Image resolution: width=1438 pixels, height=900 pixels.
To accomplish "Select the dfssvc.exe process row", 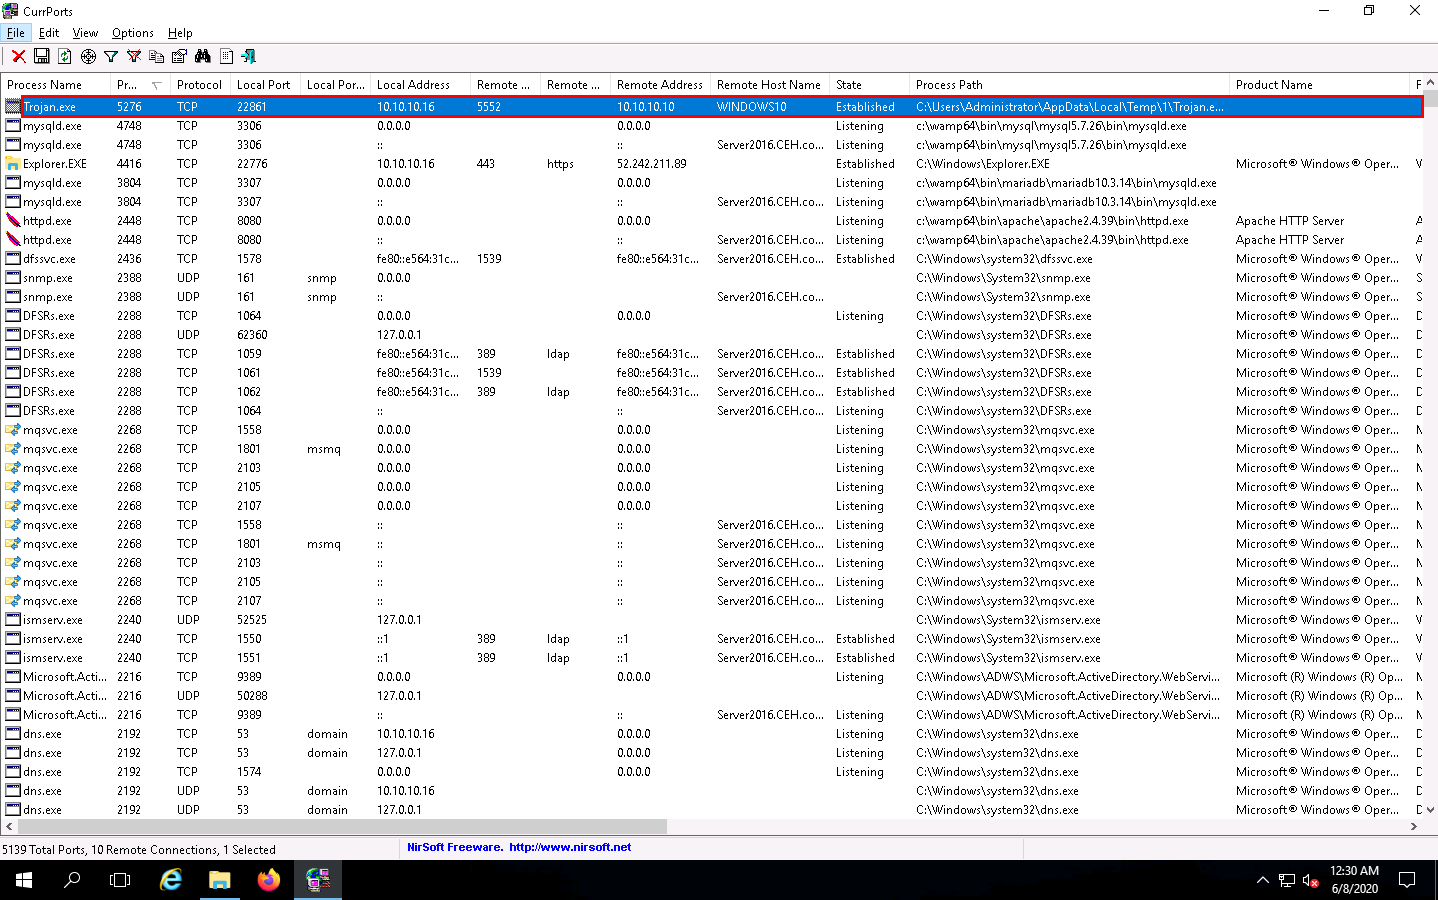I will [711, 259].
